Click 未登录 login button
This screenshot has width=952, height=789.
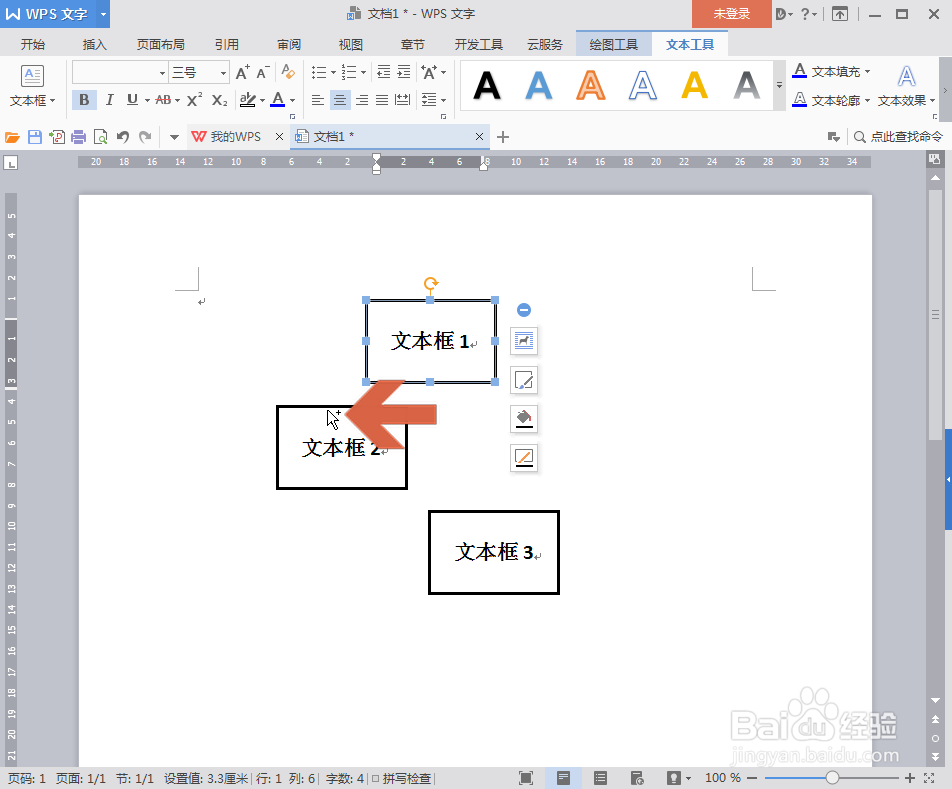coord(731,13)
